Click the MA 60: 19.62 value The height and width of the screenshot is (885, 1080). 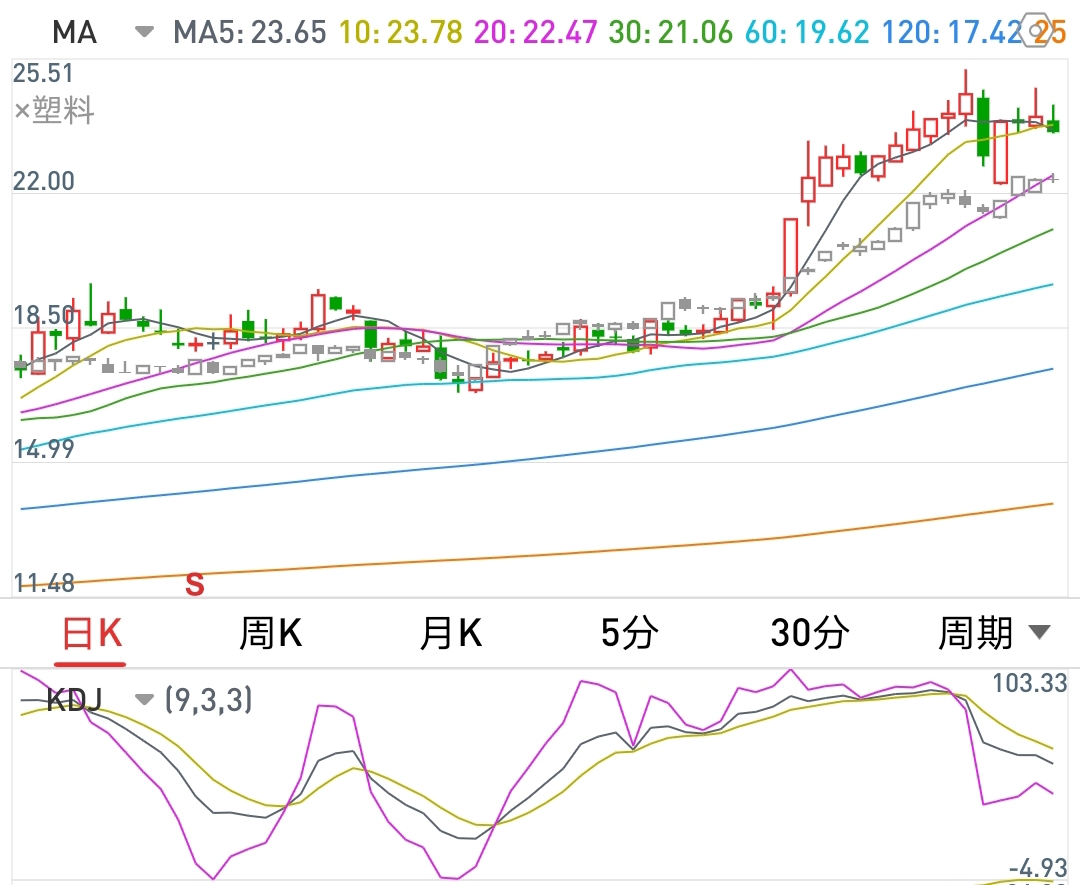coord(807,32)
